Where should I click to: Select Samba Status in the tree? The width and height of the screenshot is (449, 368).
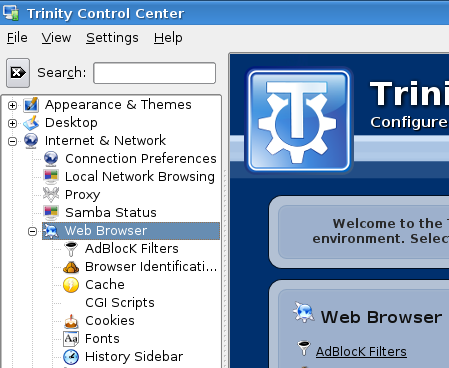point(111,213)
